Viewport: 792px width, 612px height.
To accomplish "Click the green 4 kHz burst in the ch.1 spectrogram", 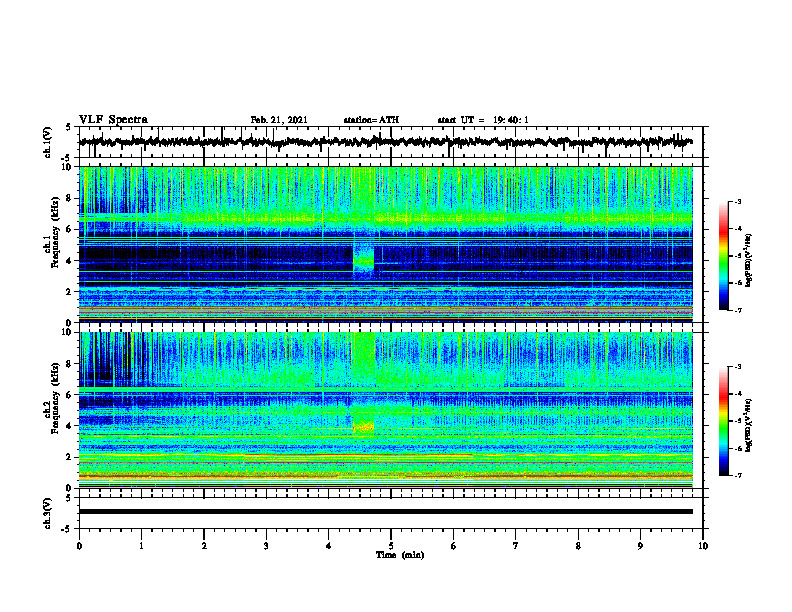I will coord(364,260).
